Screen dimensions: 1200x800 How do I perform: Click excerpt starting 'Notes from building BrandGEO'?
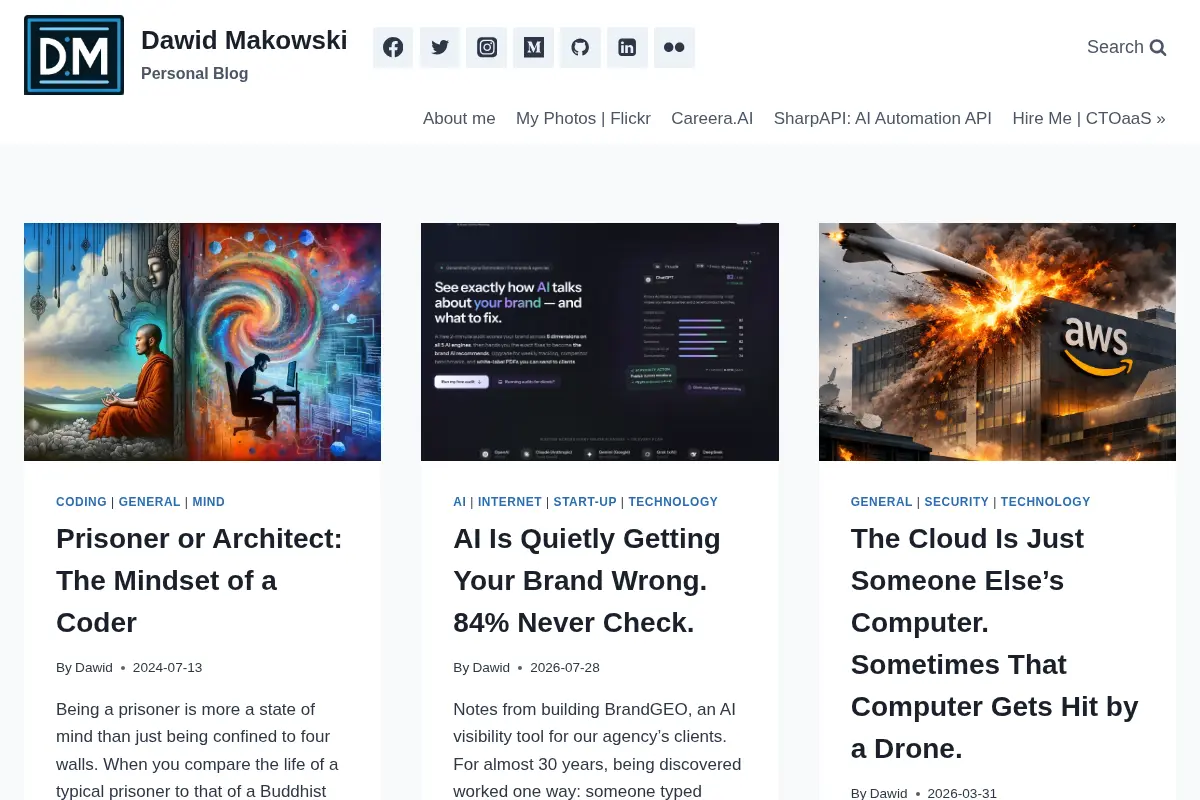[597, 750]
